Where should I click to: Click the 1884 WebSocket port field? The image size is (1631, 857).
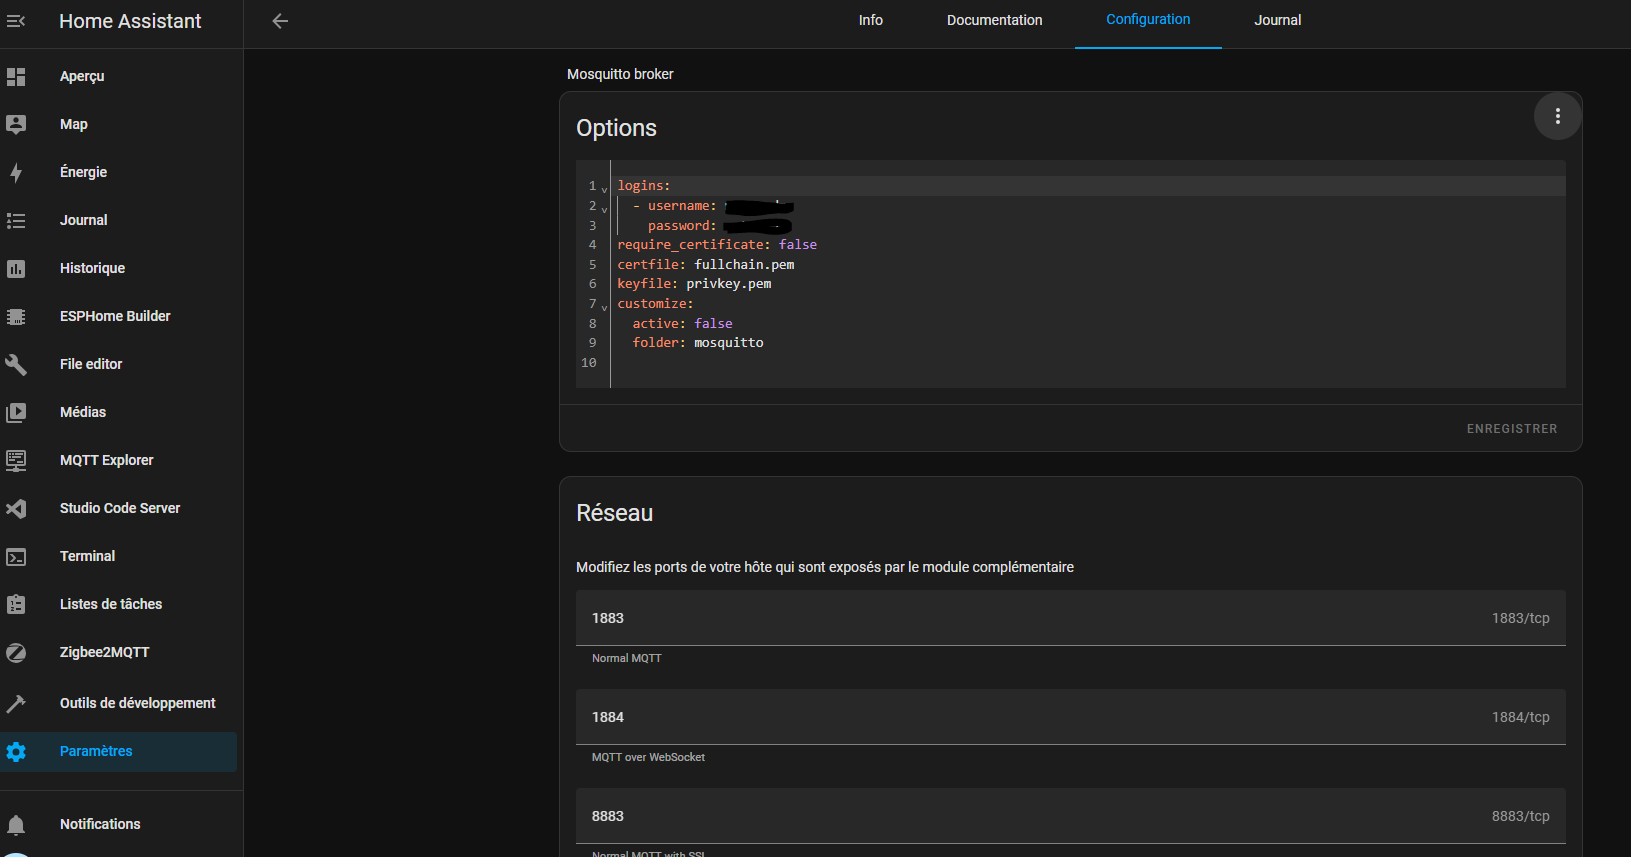pyautogui.click(x=1071, y=717)
